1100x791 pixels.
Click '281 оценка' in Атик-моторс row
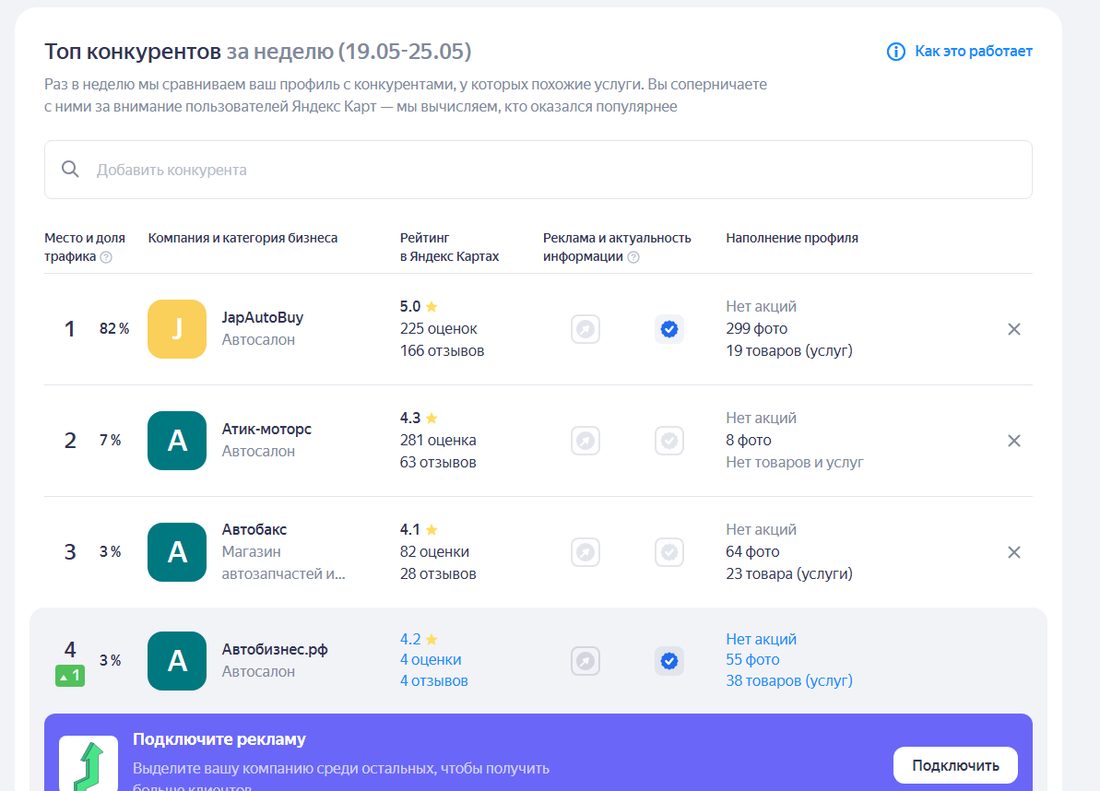(438, 440)
